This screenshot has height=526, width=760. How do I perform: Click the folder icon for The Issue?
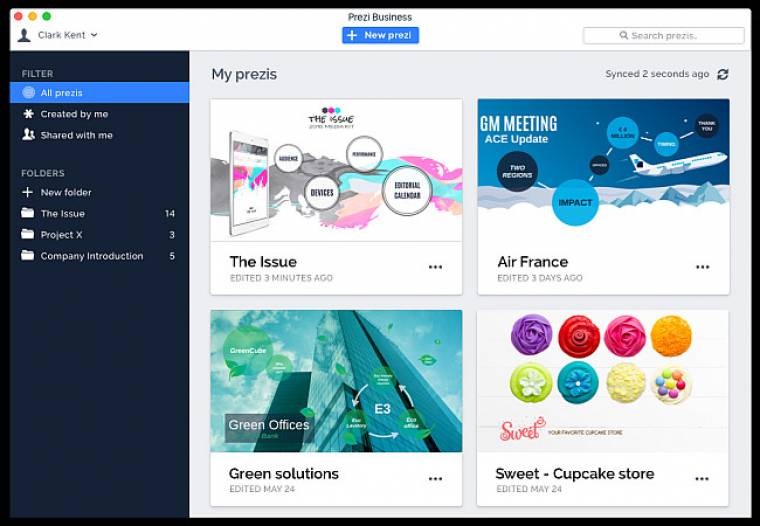[x=28, y=213]
